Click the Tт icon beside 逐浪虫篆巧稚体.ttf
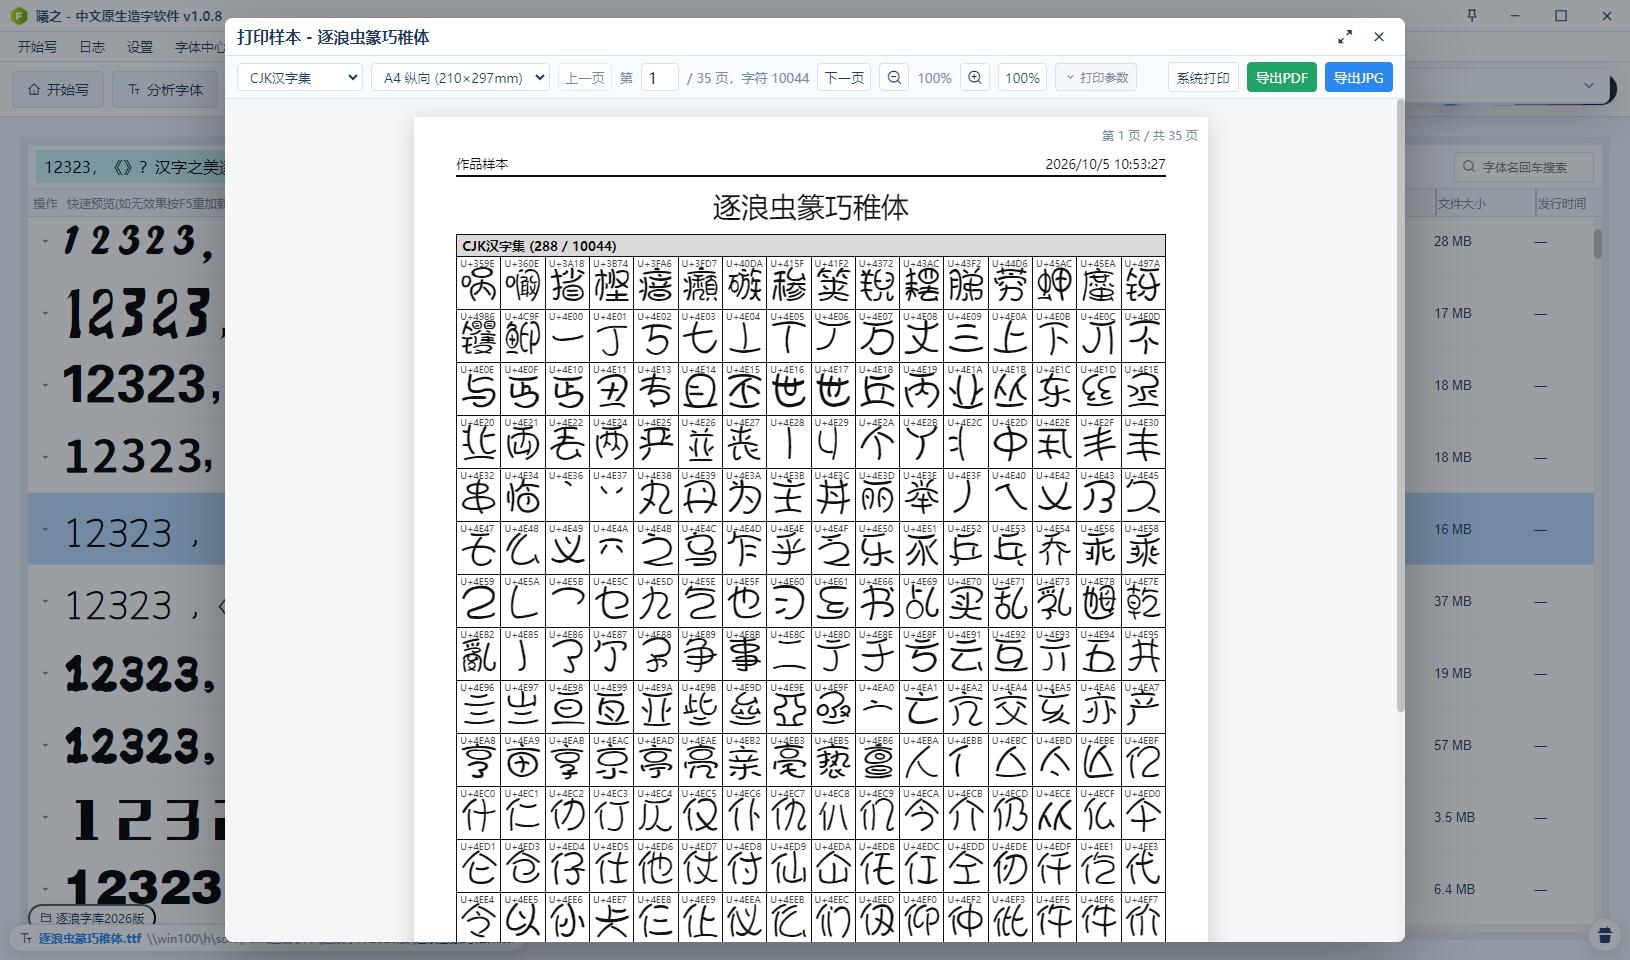This screenshot has height=960, width=1630. click(27, 939)
